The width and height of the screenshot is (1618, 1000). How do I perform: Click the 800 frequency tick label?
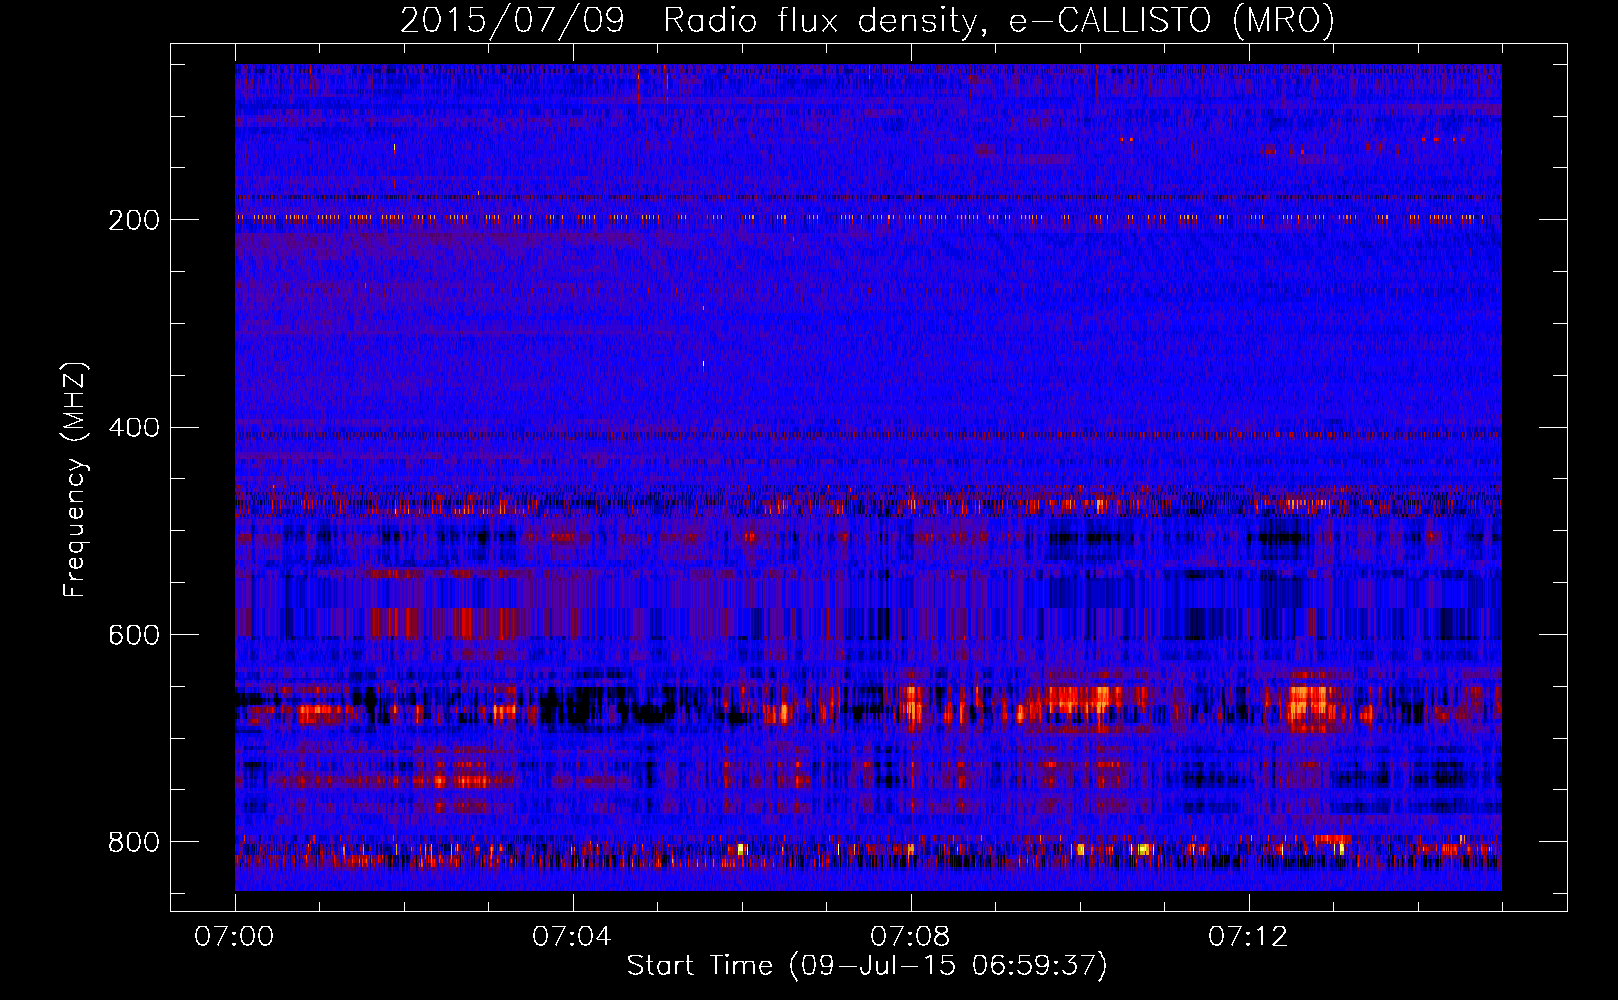click(134, 842)
